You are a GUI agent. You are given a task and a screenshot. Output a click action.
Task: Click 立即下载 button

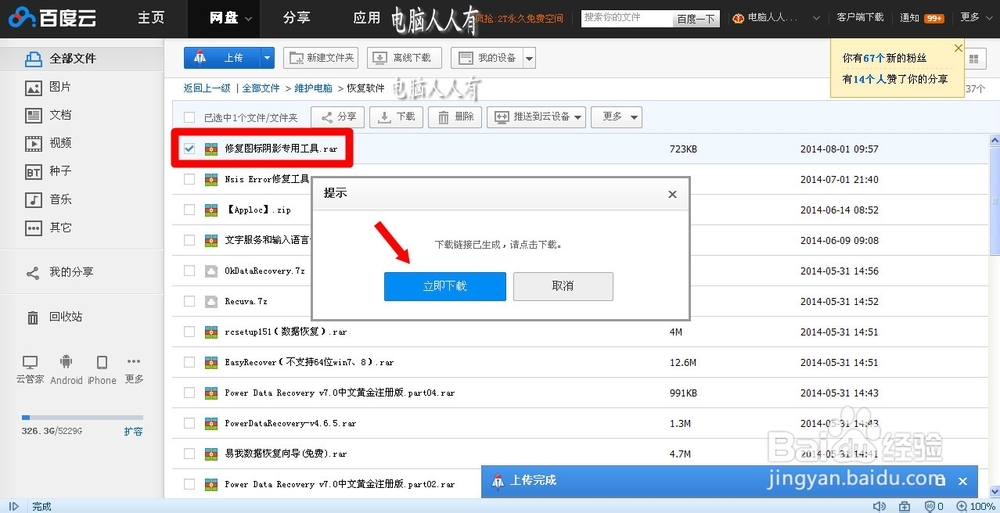pos(445,286)
